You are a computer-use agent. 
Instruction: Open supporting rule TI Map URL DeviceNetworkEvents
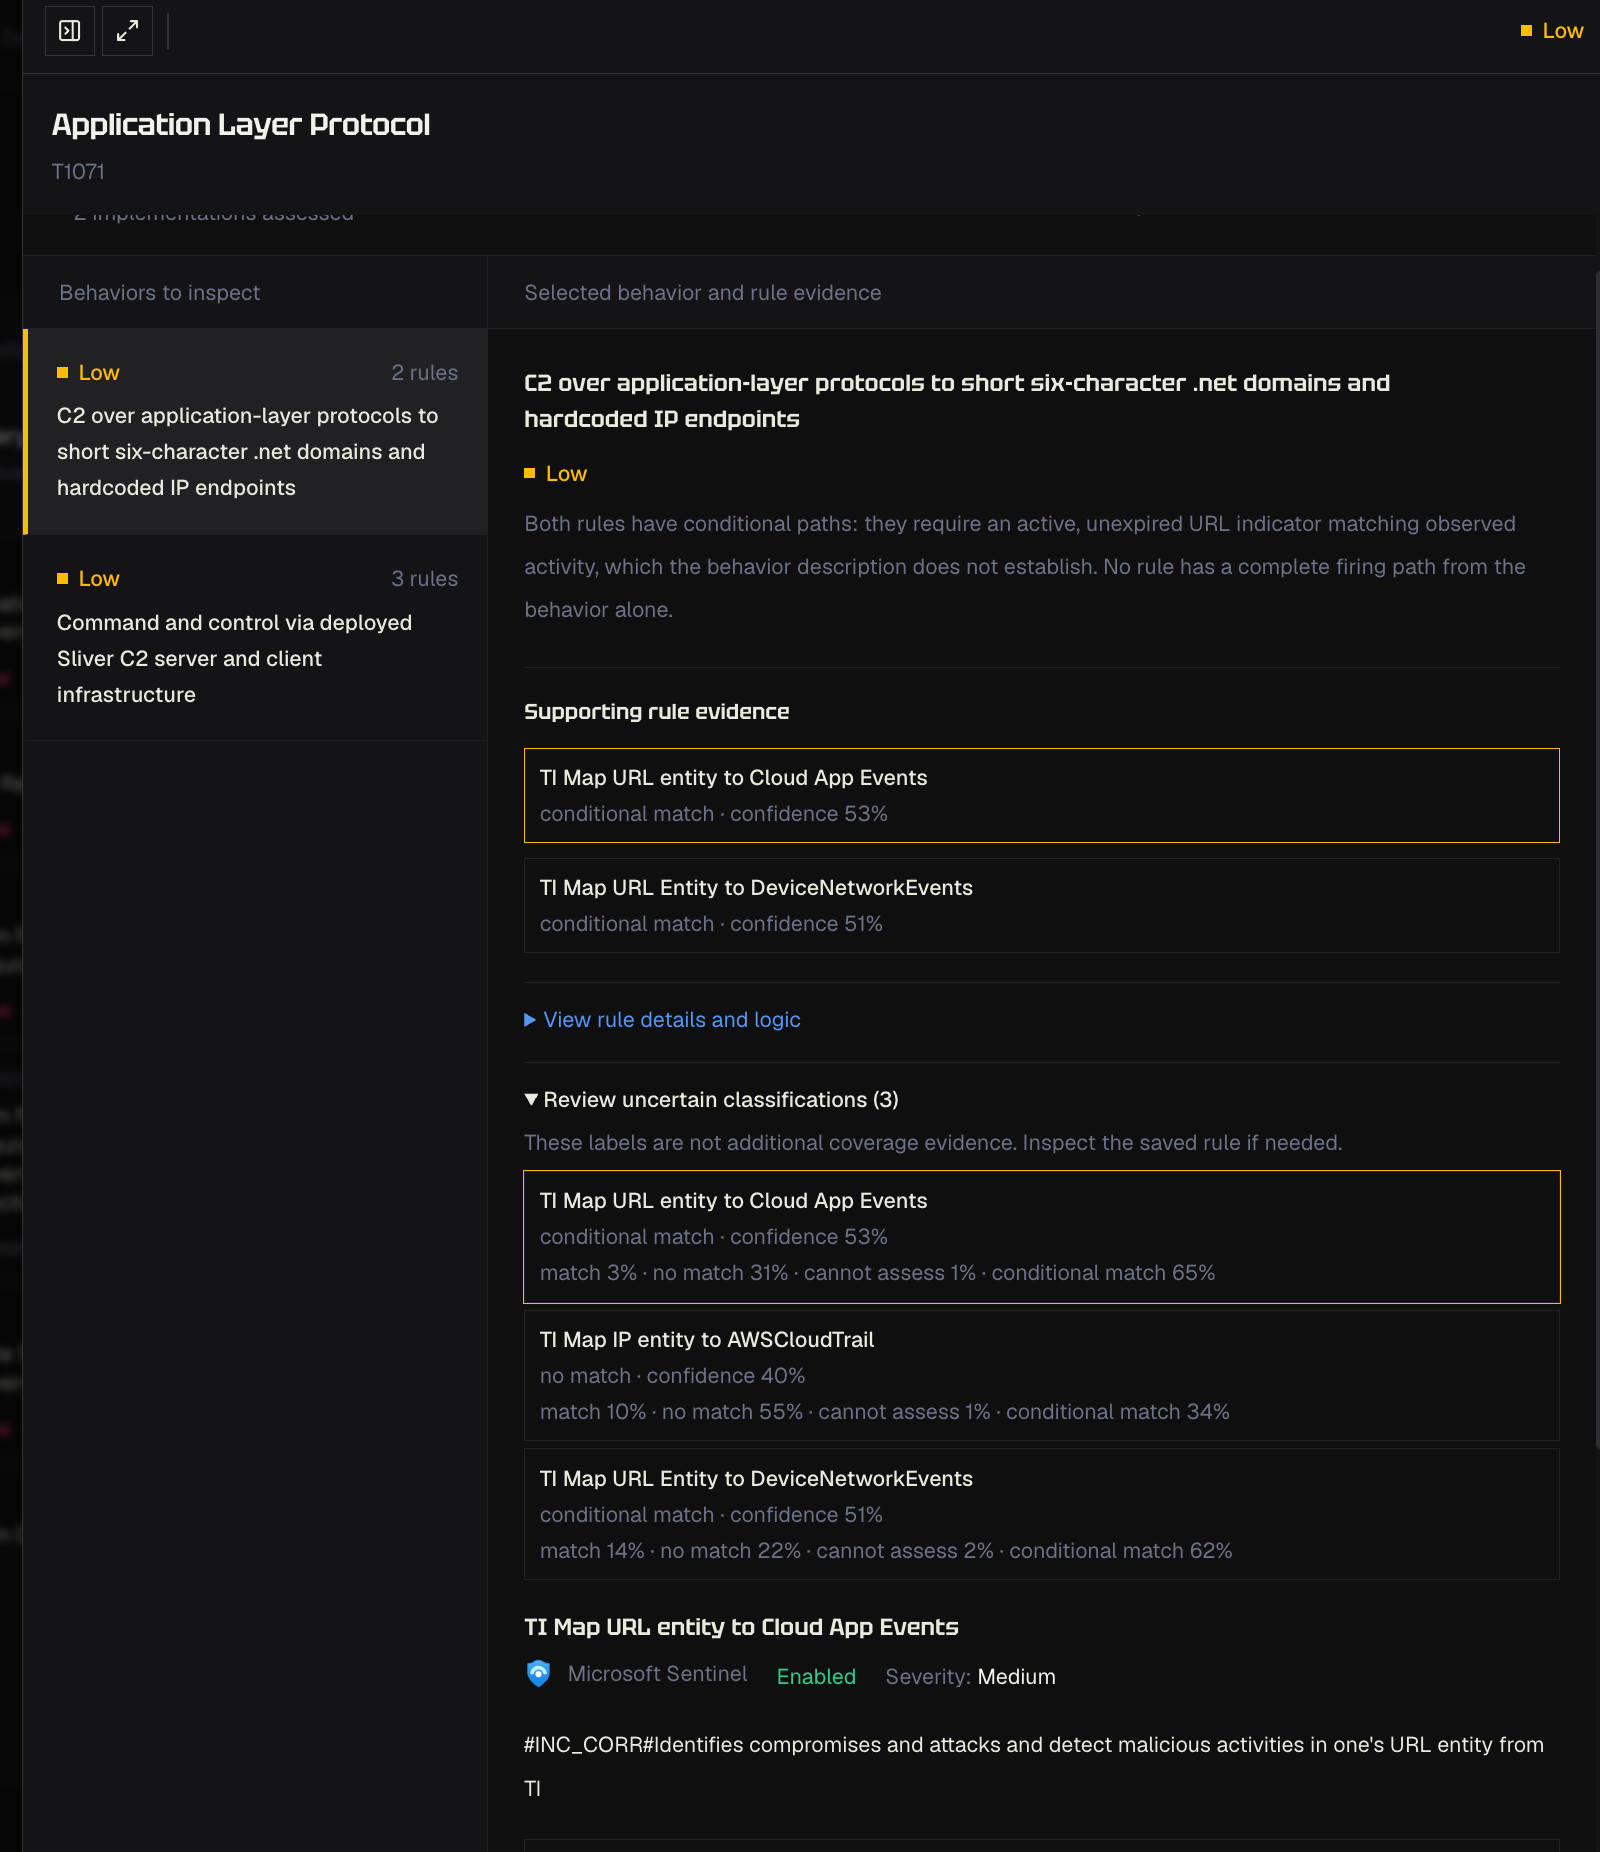coord(1041,906)
